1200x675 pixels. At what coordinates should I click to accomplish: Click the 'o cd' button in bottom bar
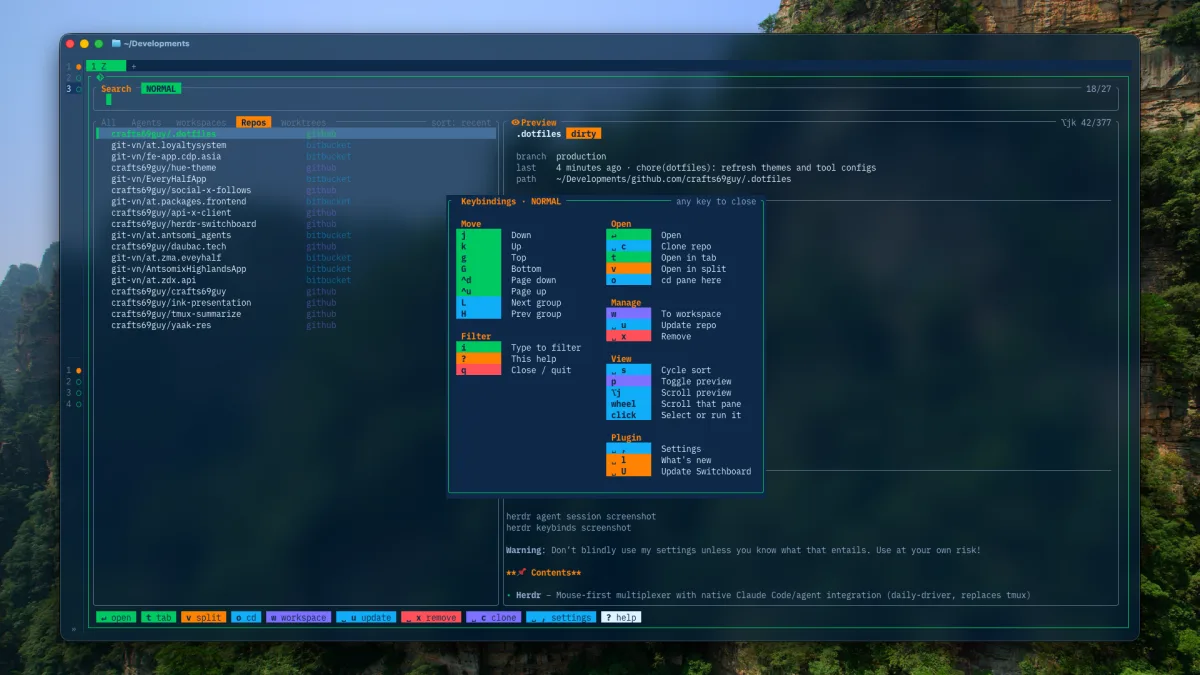coord(246,618)
